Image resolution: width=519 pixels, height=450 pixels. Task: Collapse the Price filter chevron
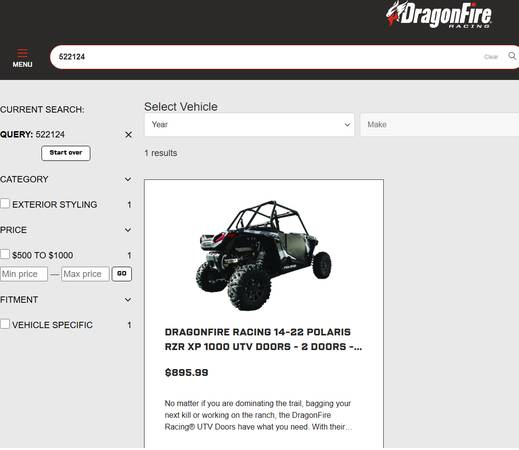128,230
